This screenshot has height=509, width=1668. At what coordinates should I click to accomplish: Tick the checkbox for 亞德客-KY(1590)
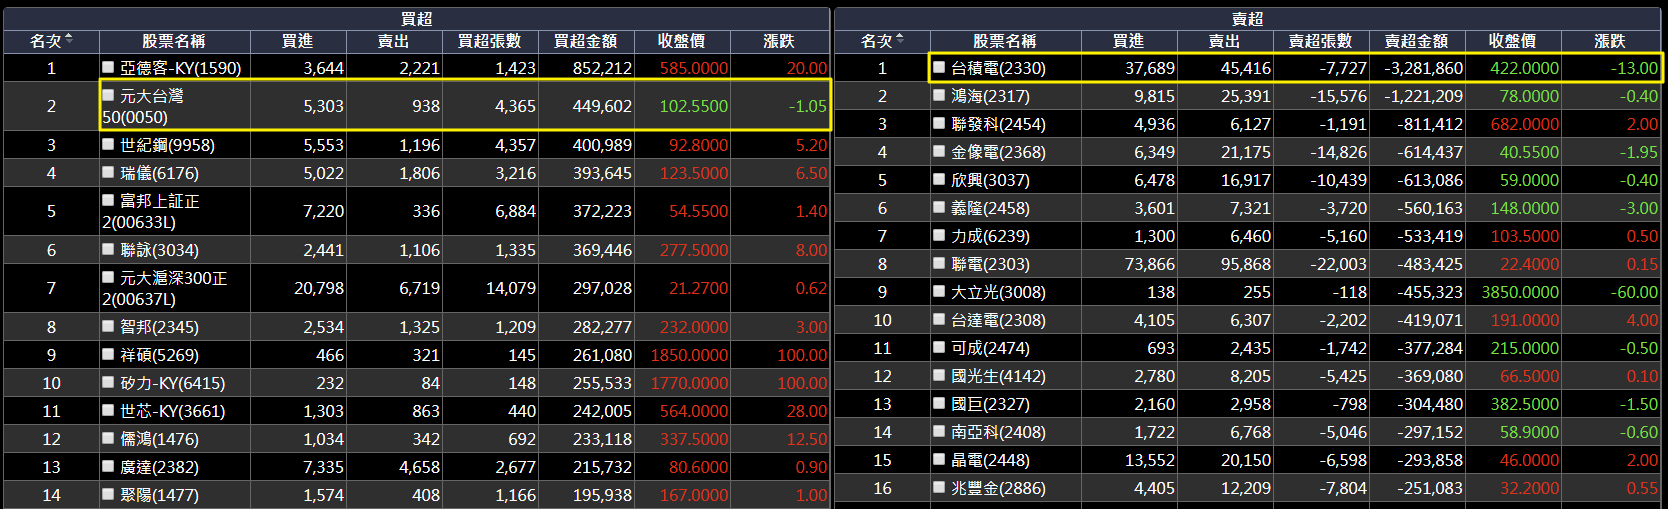pyautogui.click(x=108, y=67)
